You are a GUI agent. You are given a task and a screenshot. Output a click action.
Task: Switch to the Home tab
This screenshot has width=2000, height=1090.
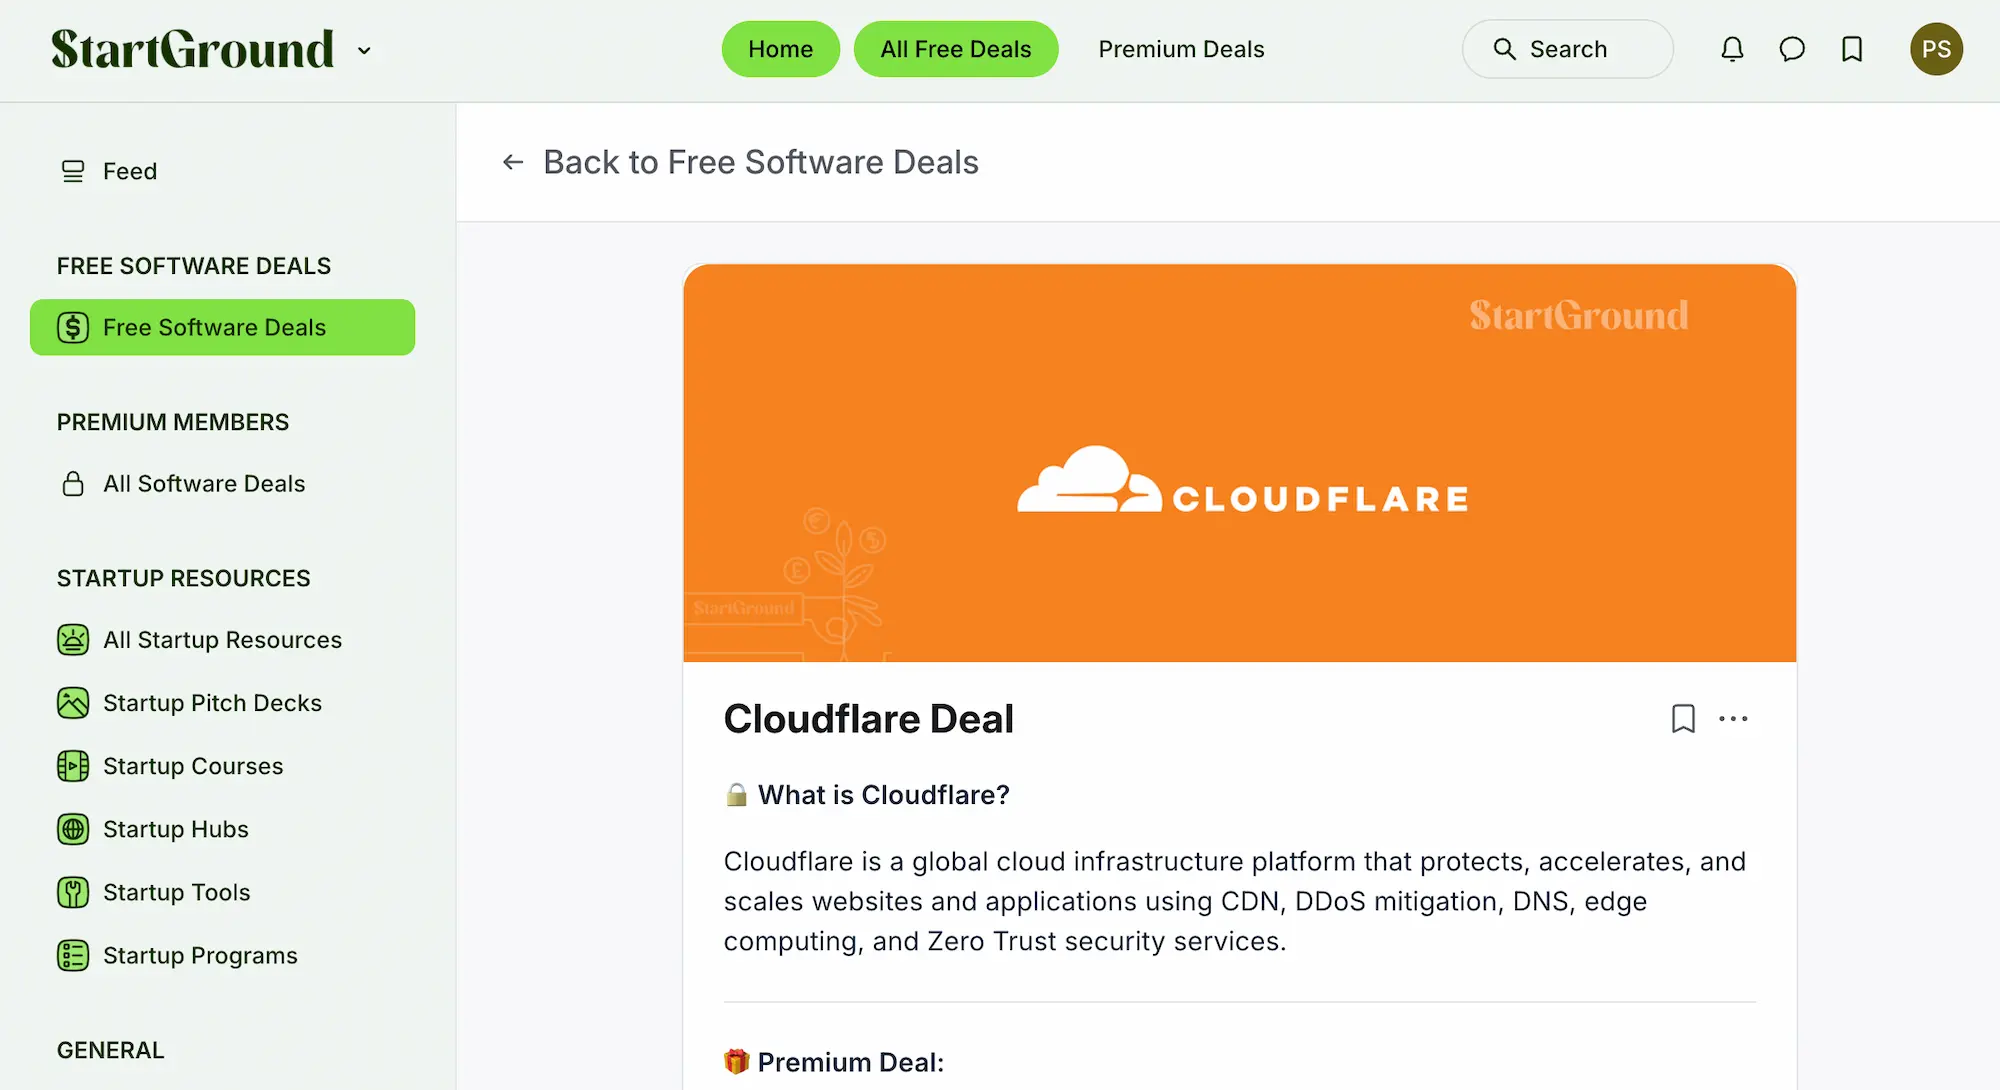point(780,49)
